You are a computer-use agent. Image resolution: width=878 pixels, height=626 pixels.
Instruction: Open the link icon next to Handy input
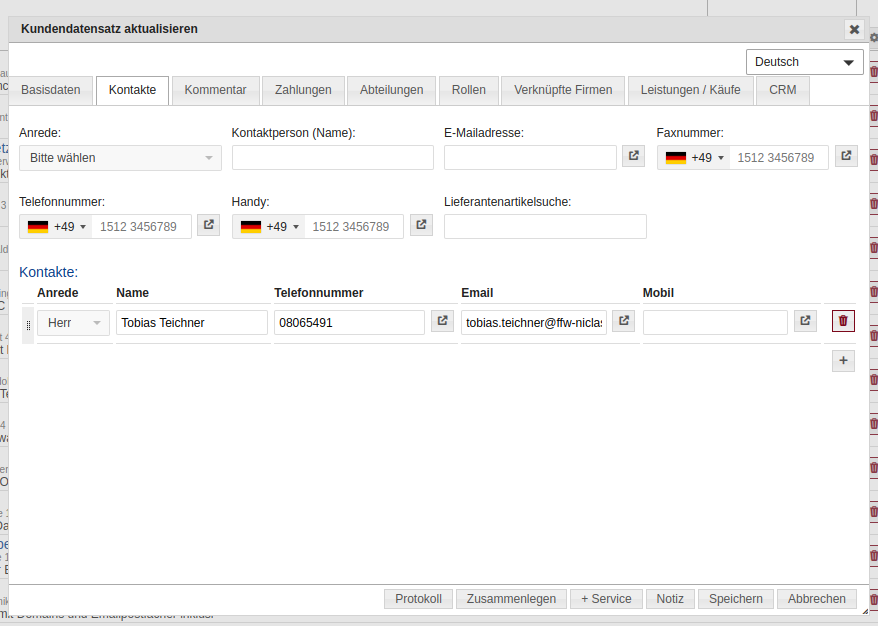tap(421, 225)
